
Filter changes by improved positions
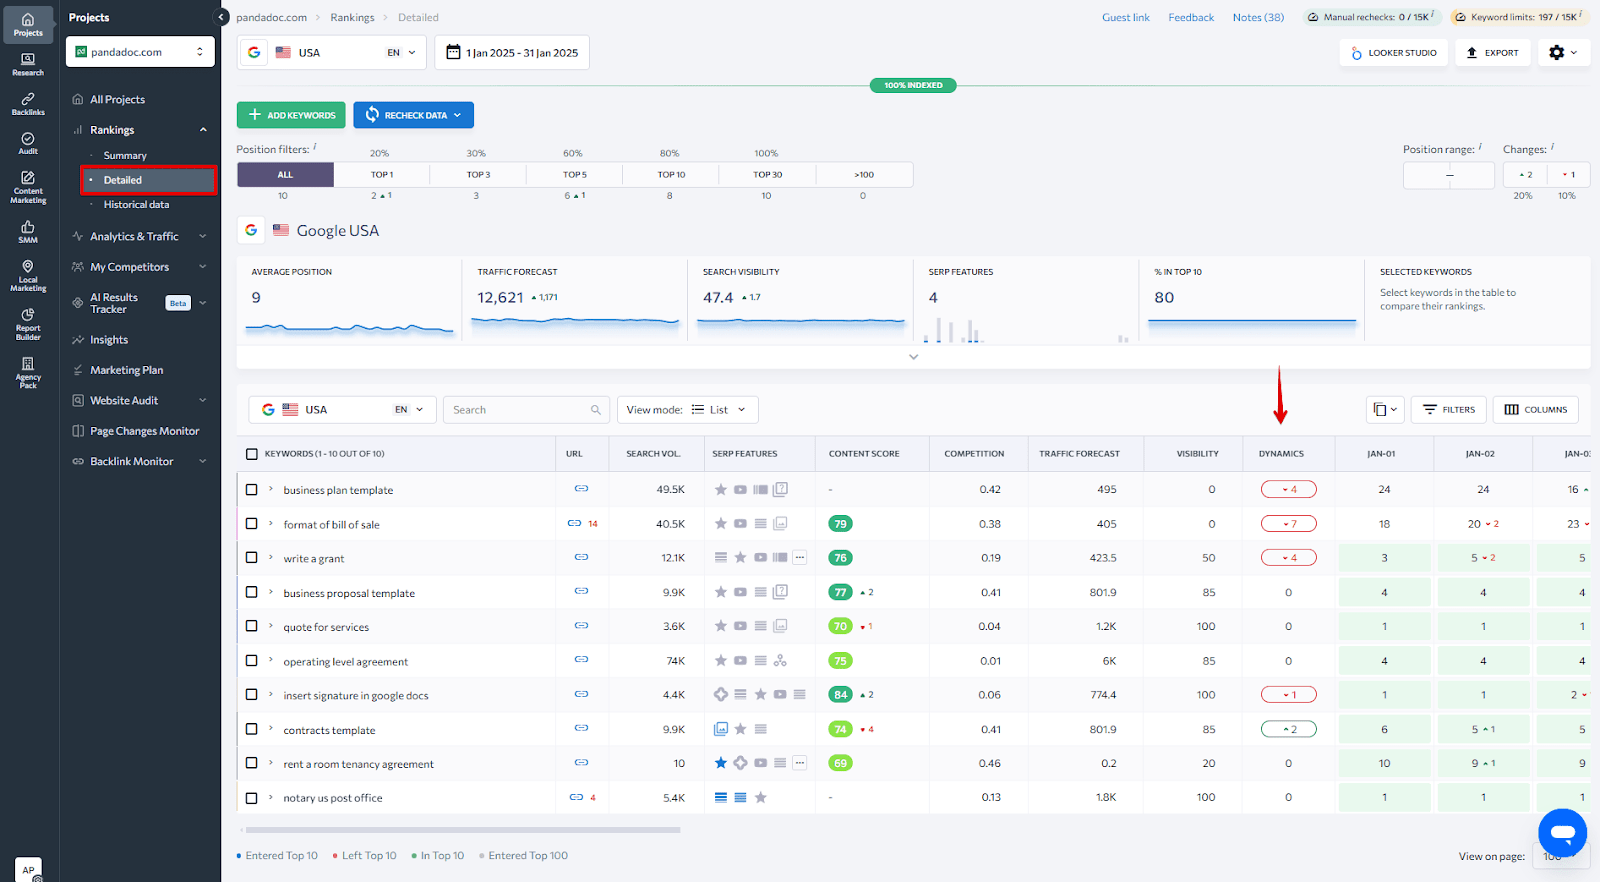coord(1525,175)
